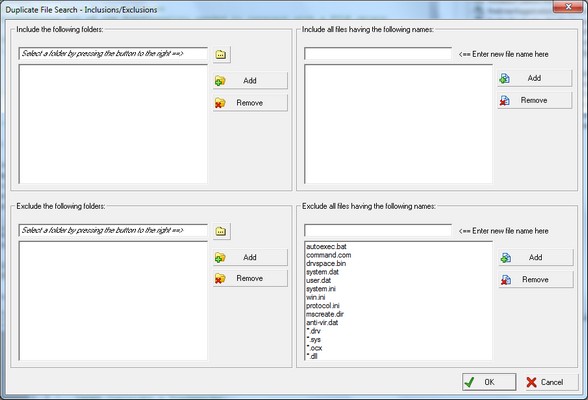Select protocol.ini in the exclude list
The height and width of the screenshot is (400, 588).
[x=323, y=306]
